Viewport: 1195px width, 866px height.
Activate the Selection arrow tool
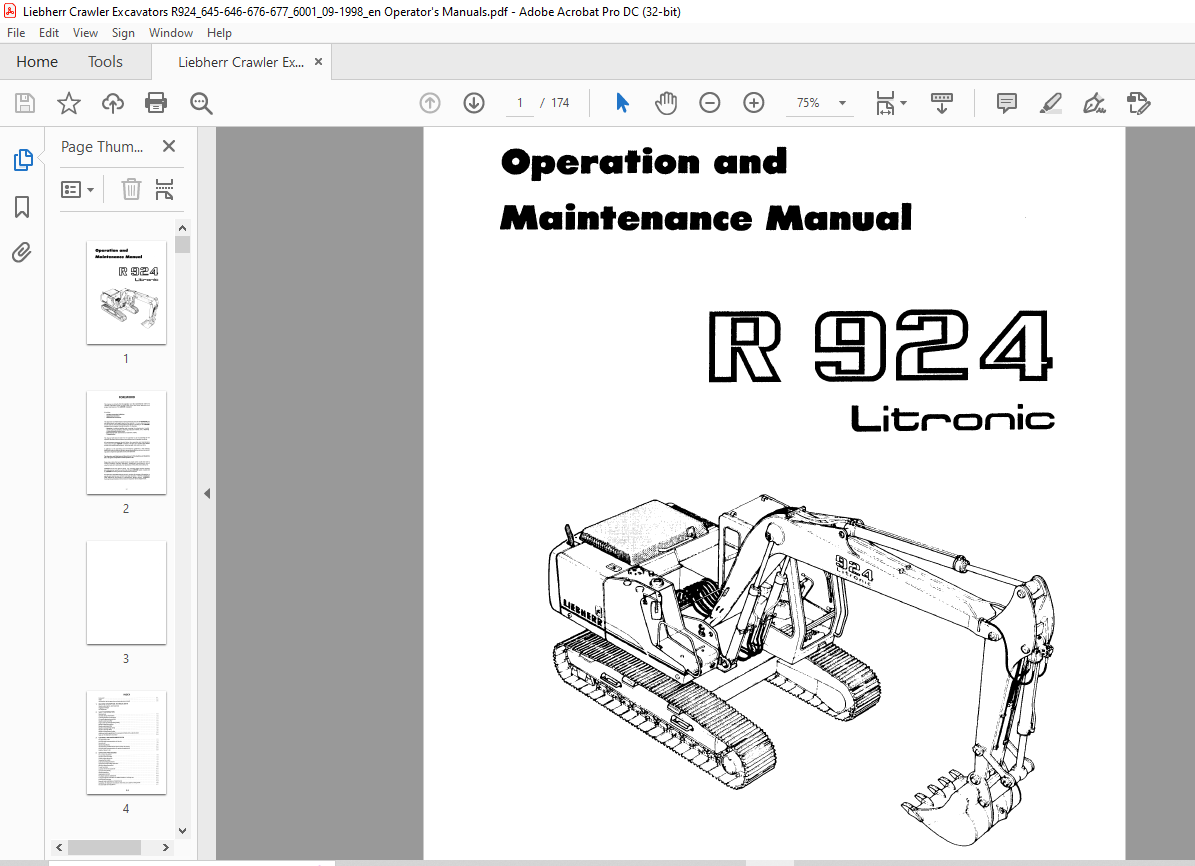pyautogui.click(x=622, y=103)
